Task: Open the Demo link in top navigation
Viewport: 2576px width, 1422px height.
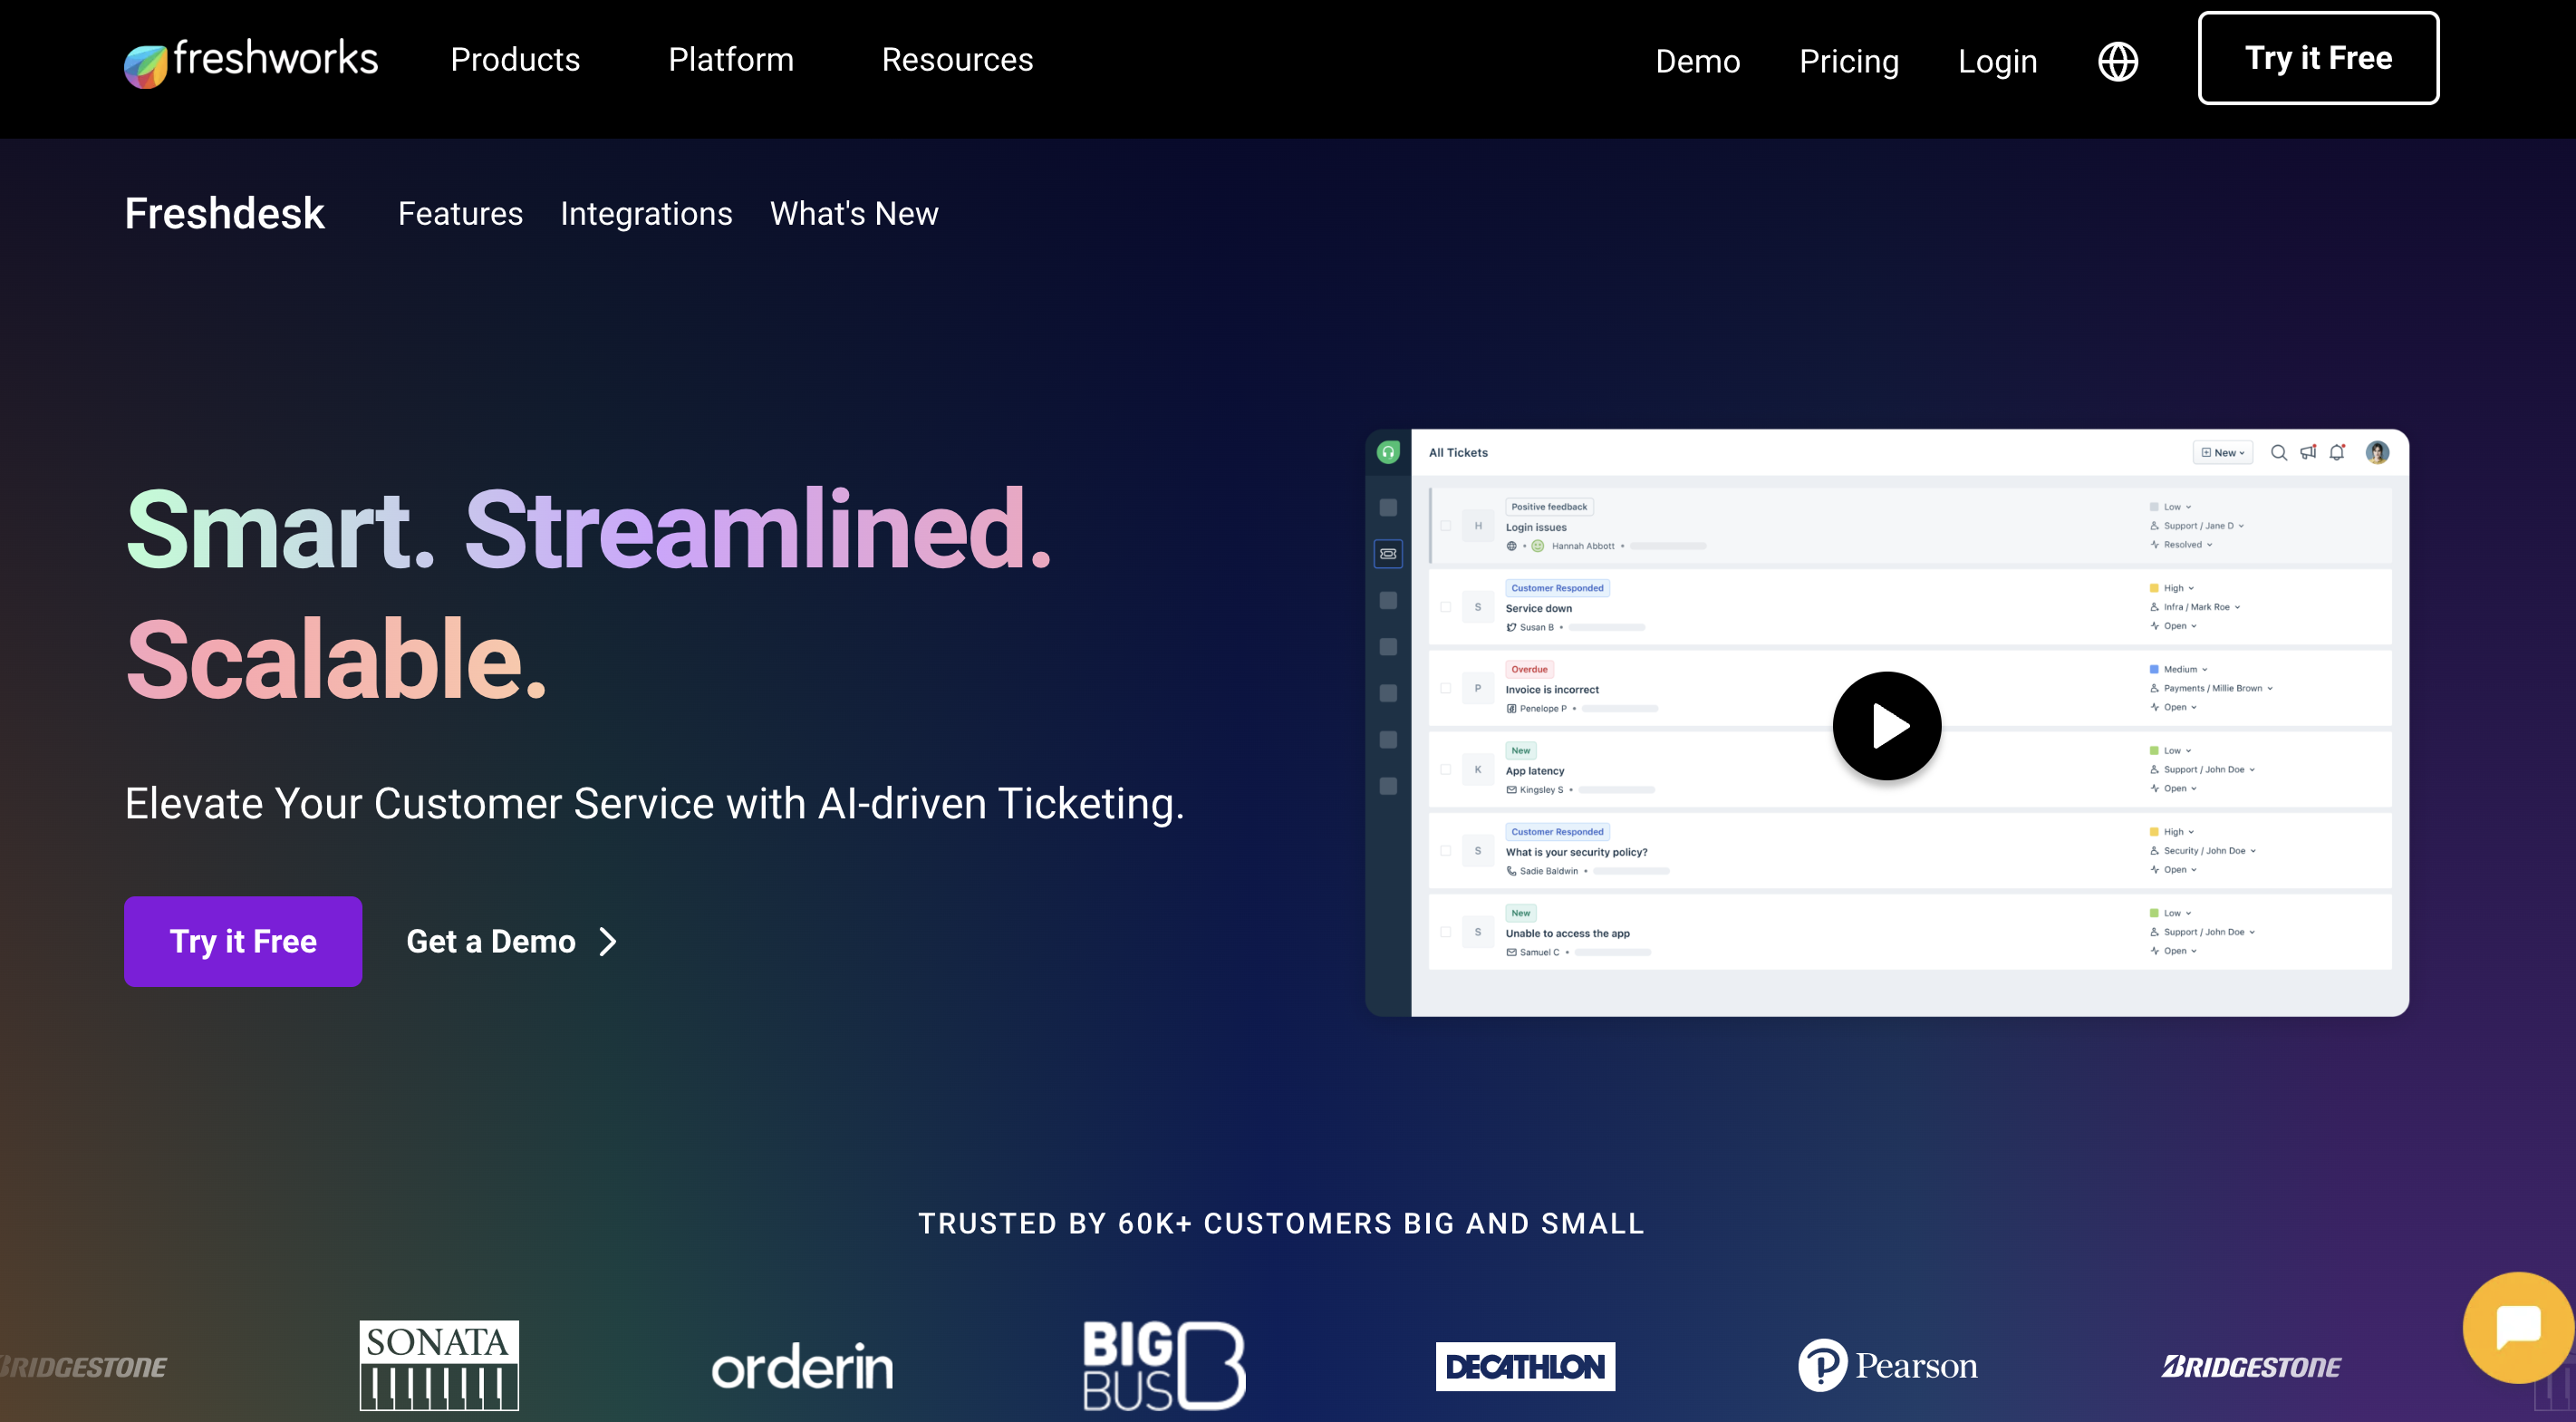Action: point(1697,61)
